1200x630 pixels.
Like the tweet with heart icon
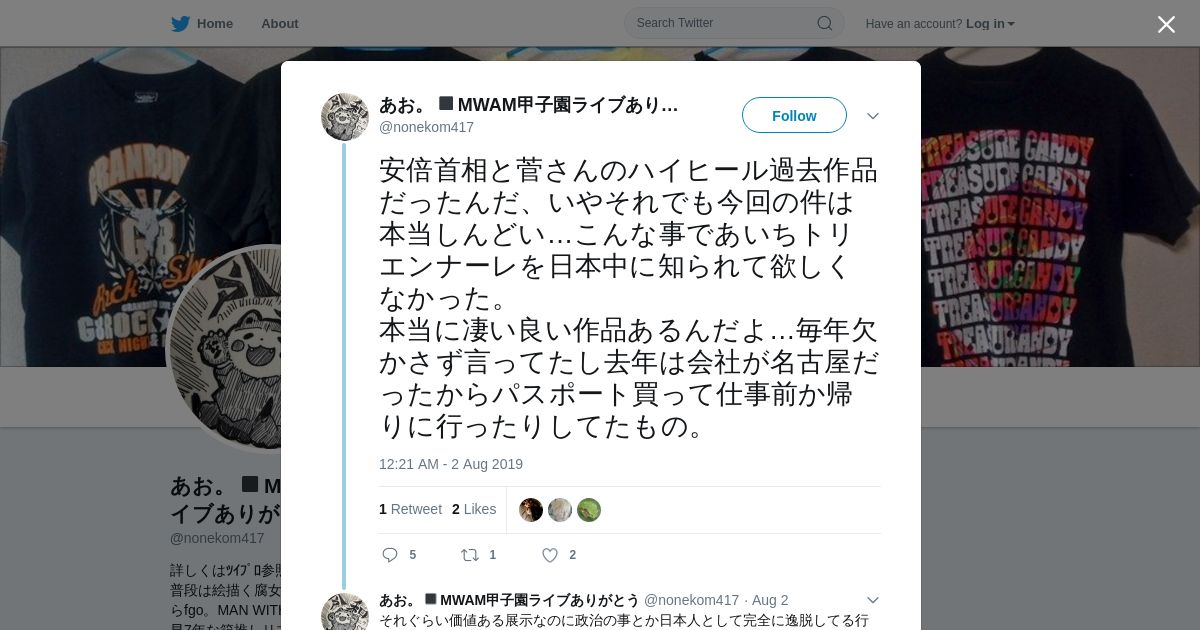coord(550,555)
